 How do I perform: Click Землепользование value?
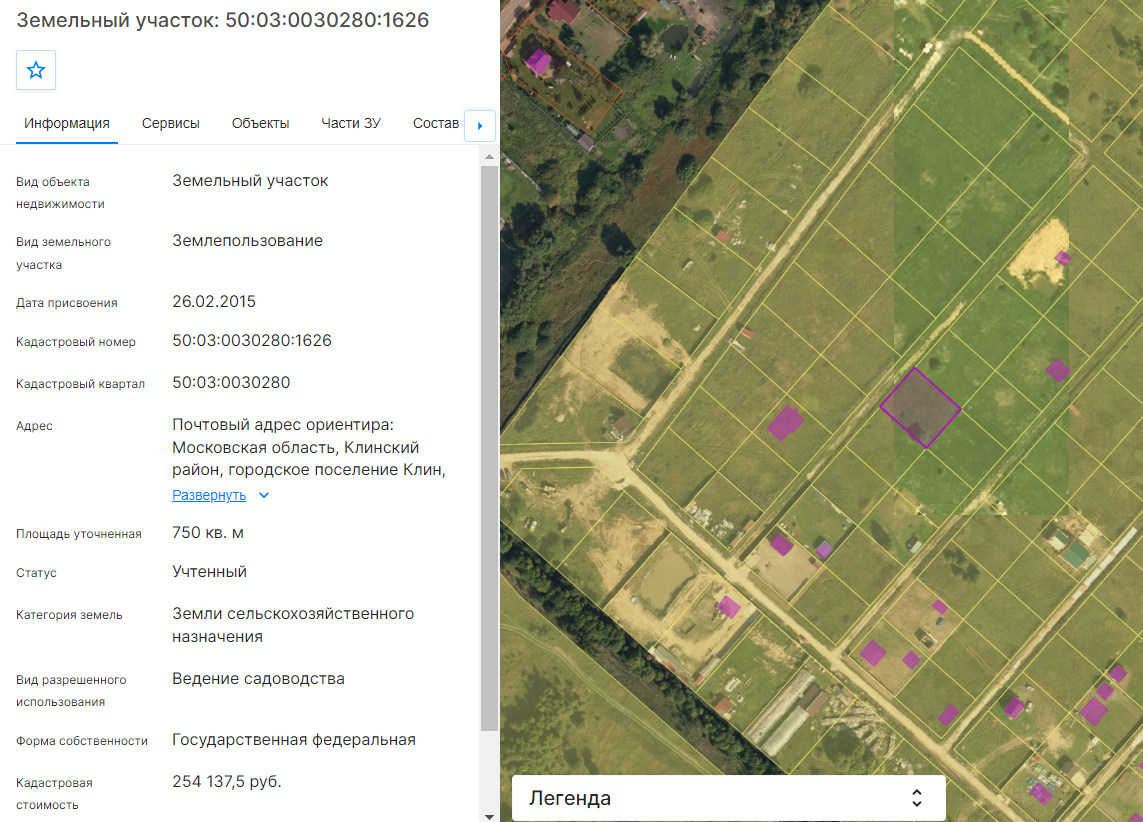point(247,240)
